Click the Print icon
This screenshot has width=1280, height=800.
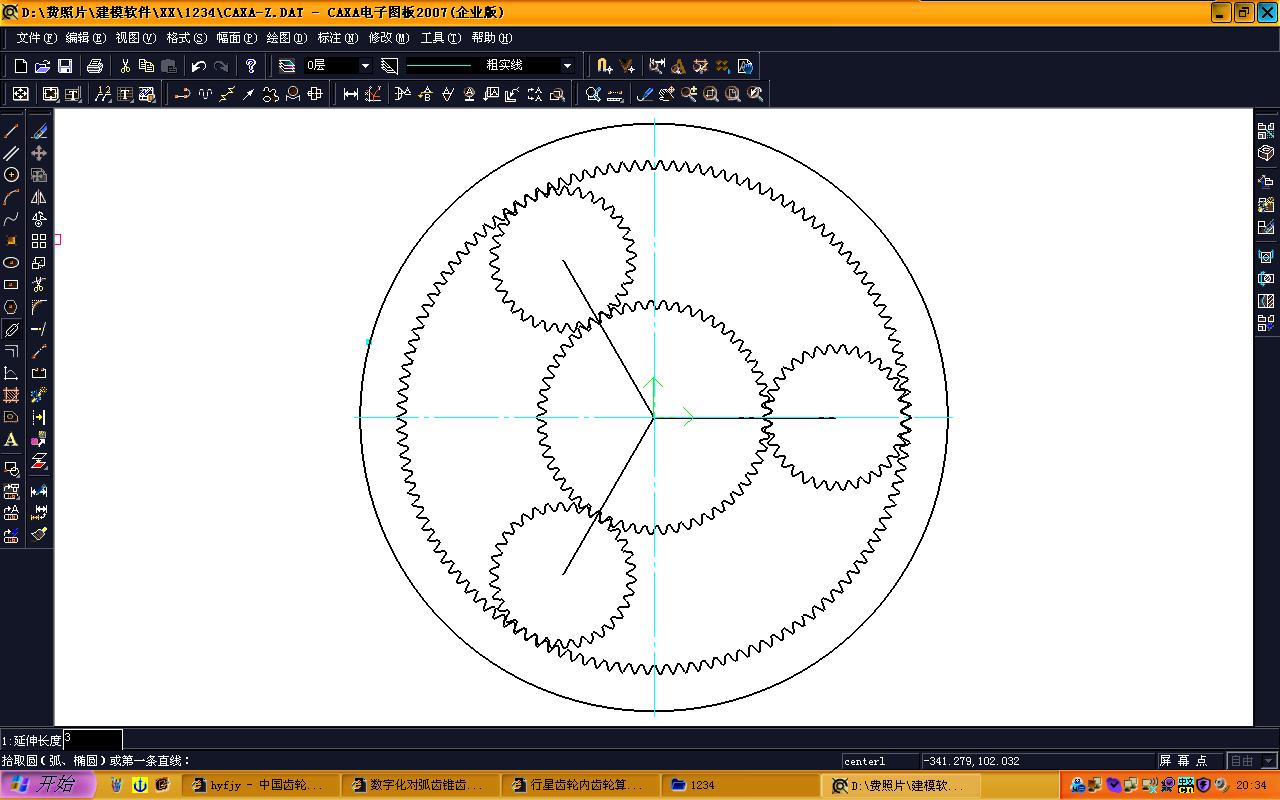tap(95, 66)
